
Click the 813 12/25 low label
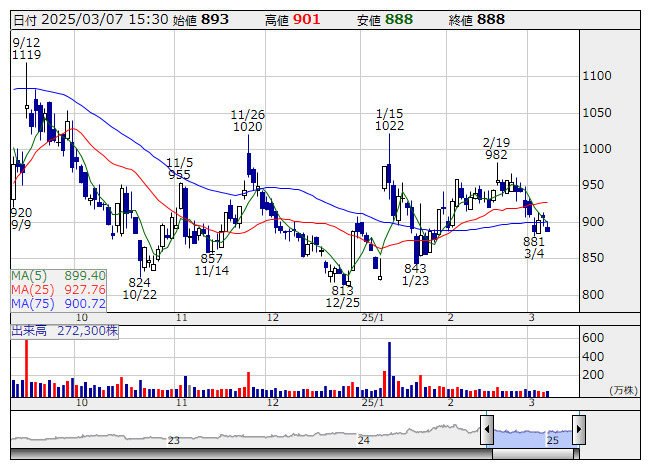(x=342, y=296)
